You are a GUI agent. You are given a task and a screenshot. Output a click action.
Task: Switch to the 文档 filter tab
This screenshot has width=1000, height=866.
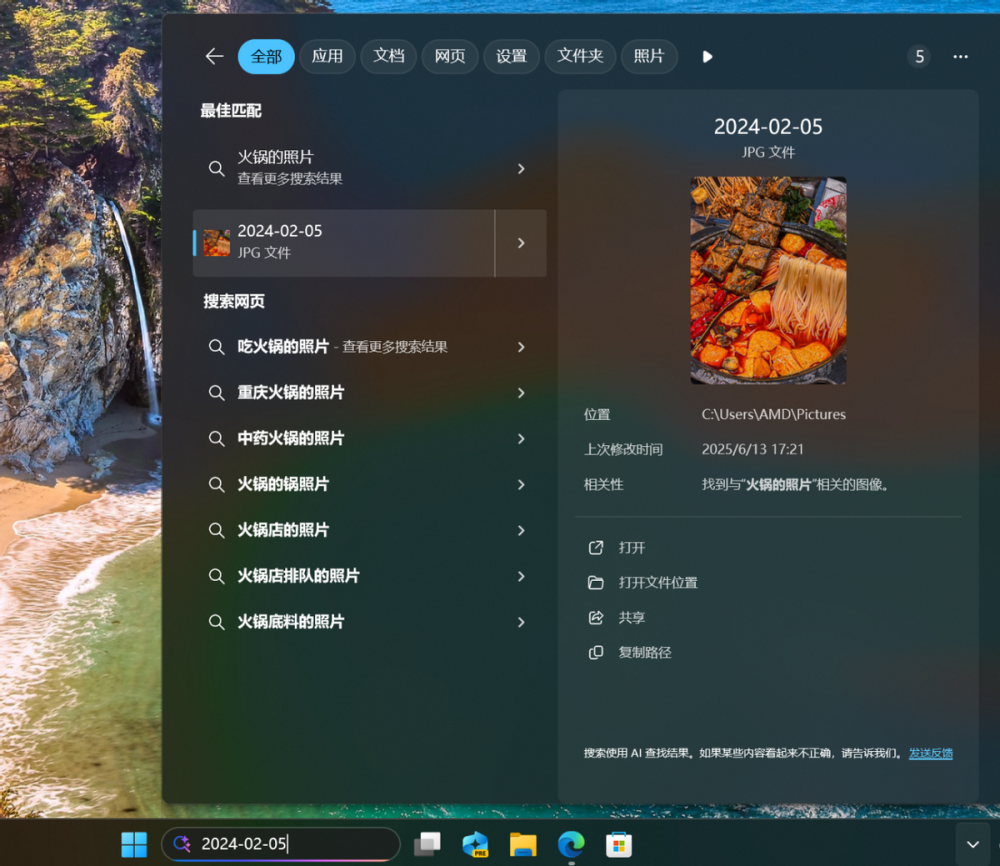point(389,57)
